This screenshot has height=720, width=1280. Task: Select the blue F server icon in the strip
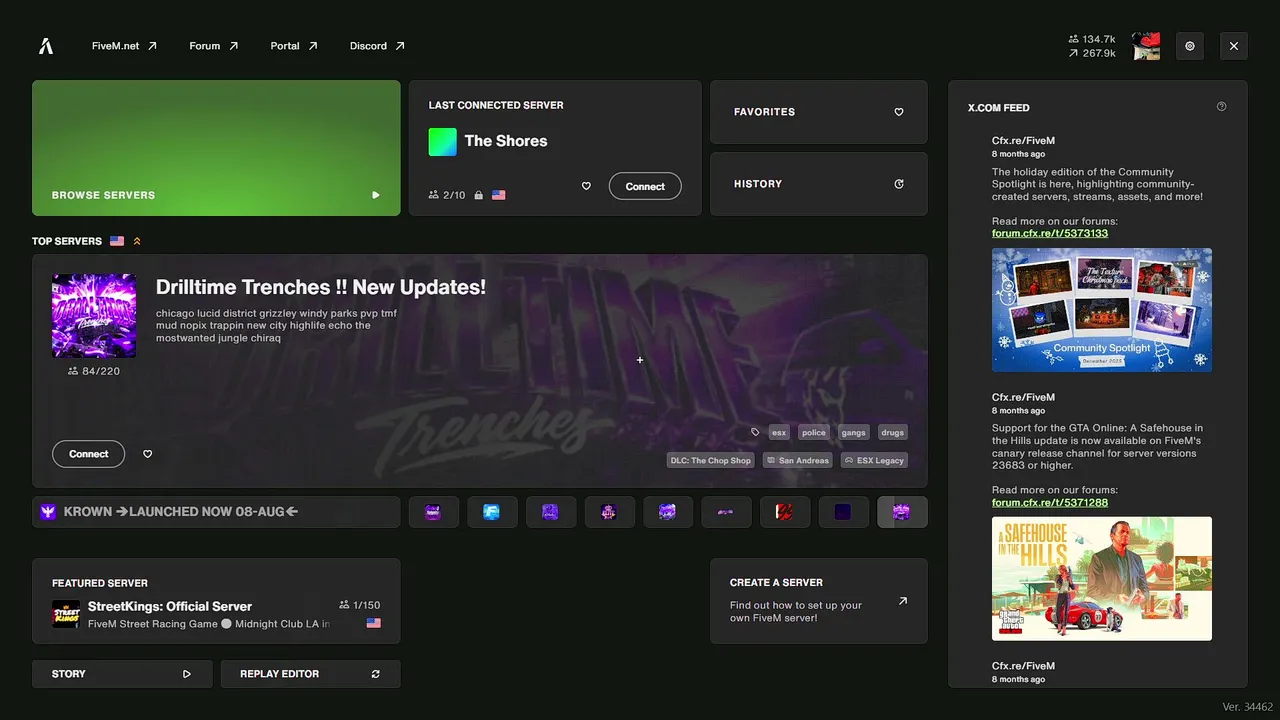click(x=491, y=512)
